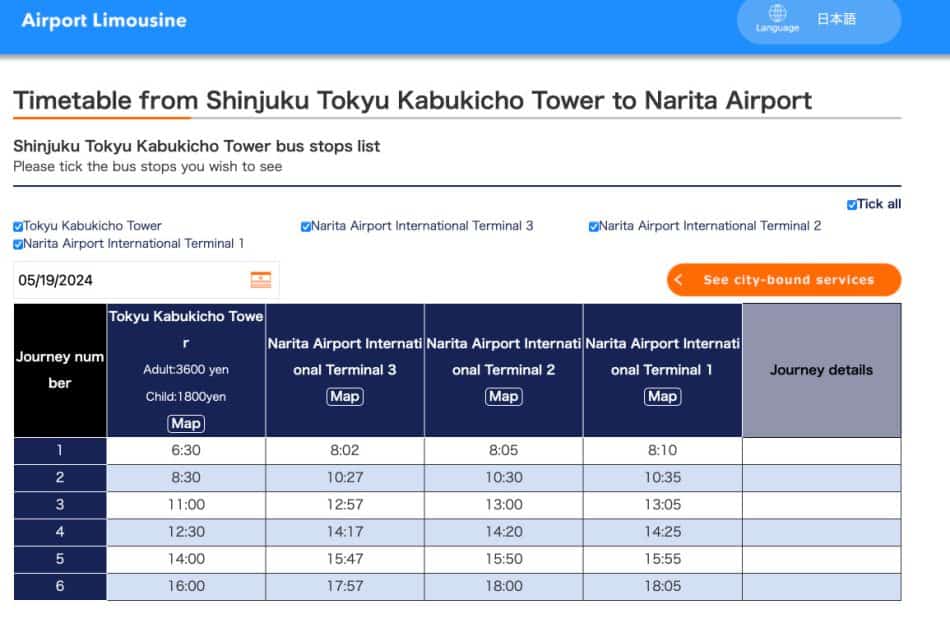Click the 6:30 departure time cell
Viewport: 950px width, 628px height.
186,451
